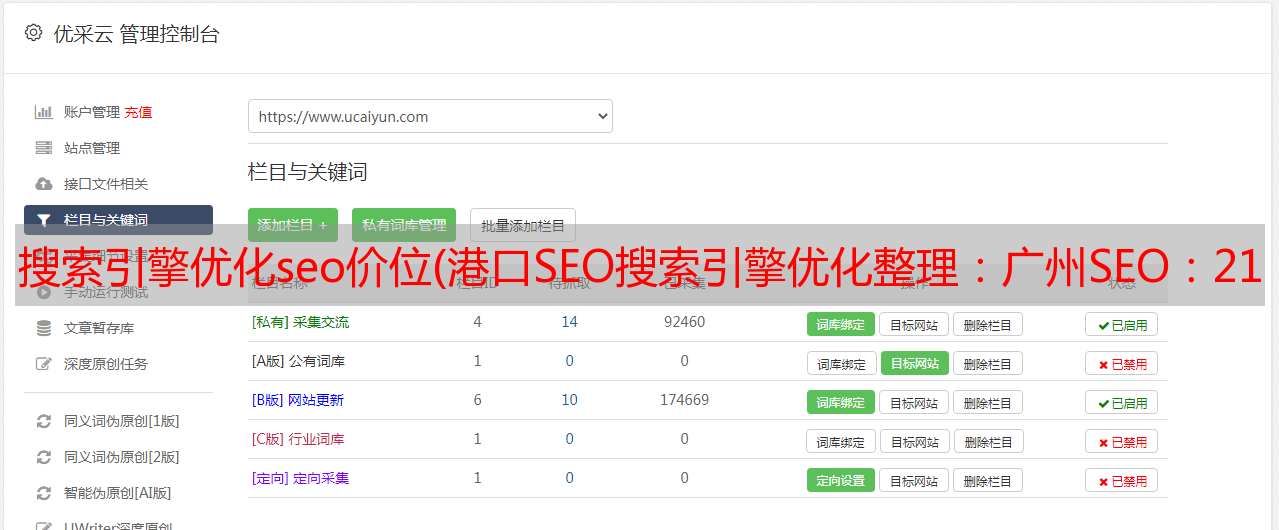Viewport: 1279px width, 530px height.
Task: Click 删除栏目 for [定向] 定向采集
Action: click(987, 480)
